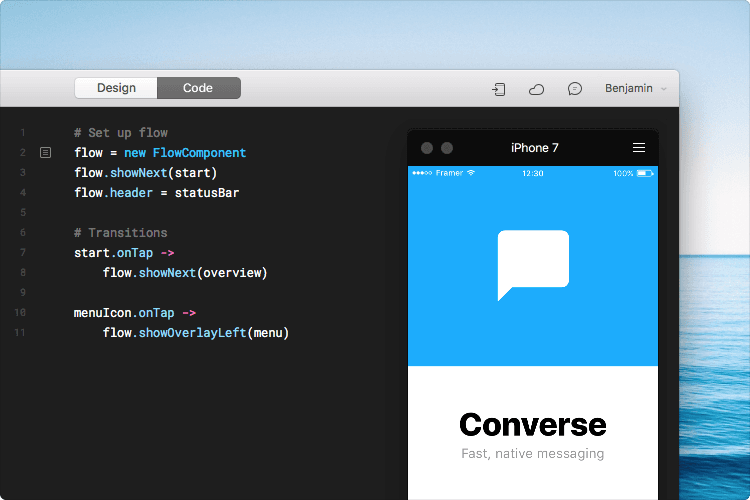The height and width of the screenshot is (500, 750).
Task: Click the Converse heading in preview
Action: 532,424
